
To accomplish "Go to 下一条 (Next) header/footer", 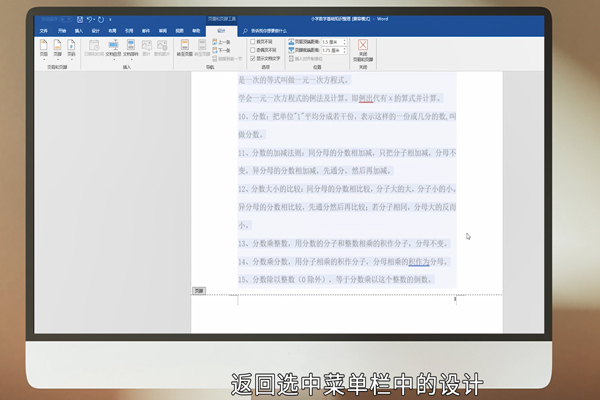I will [x=221, y=50].
